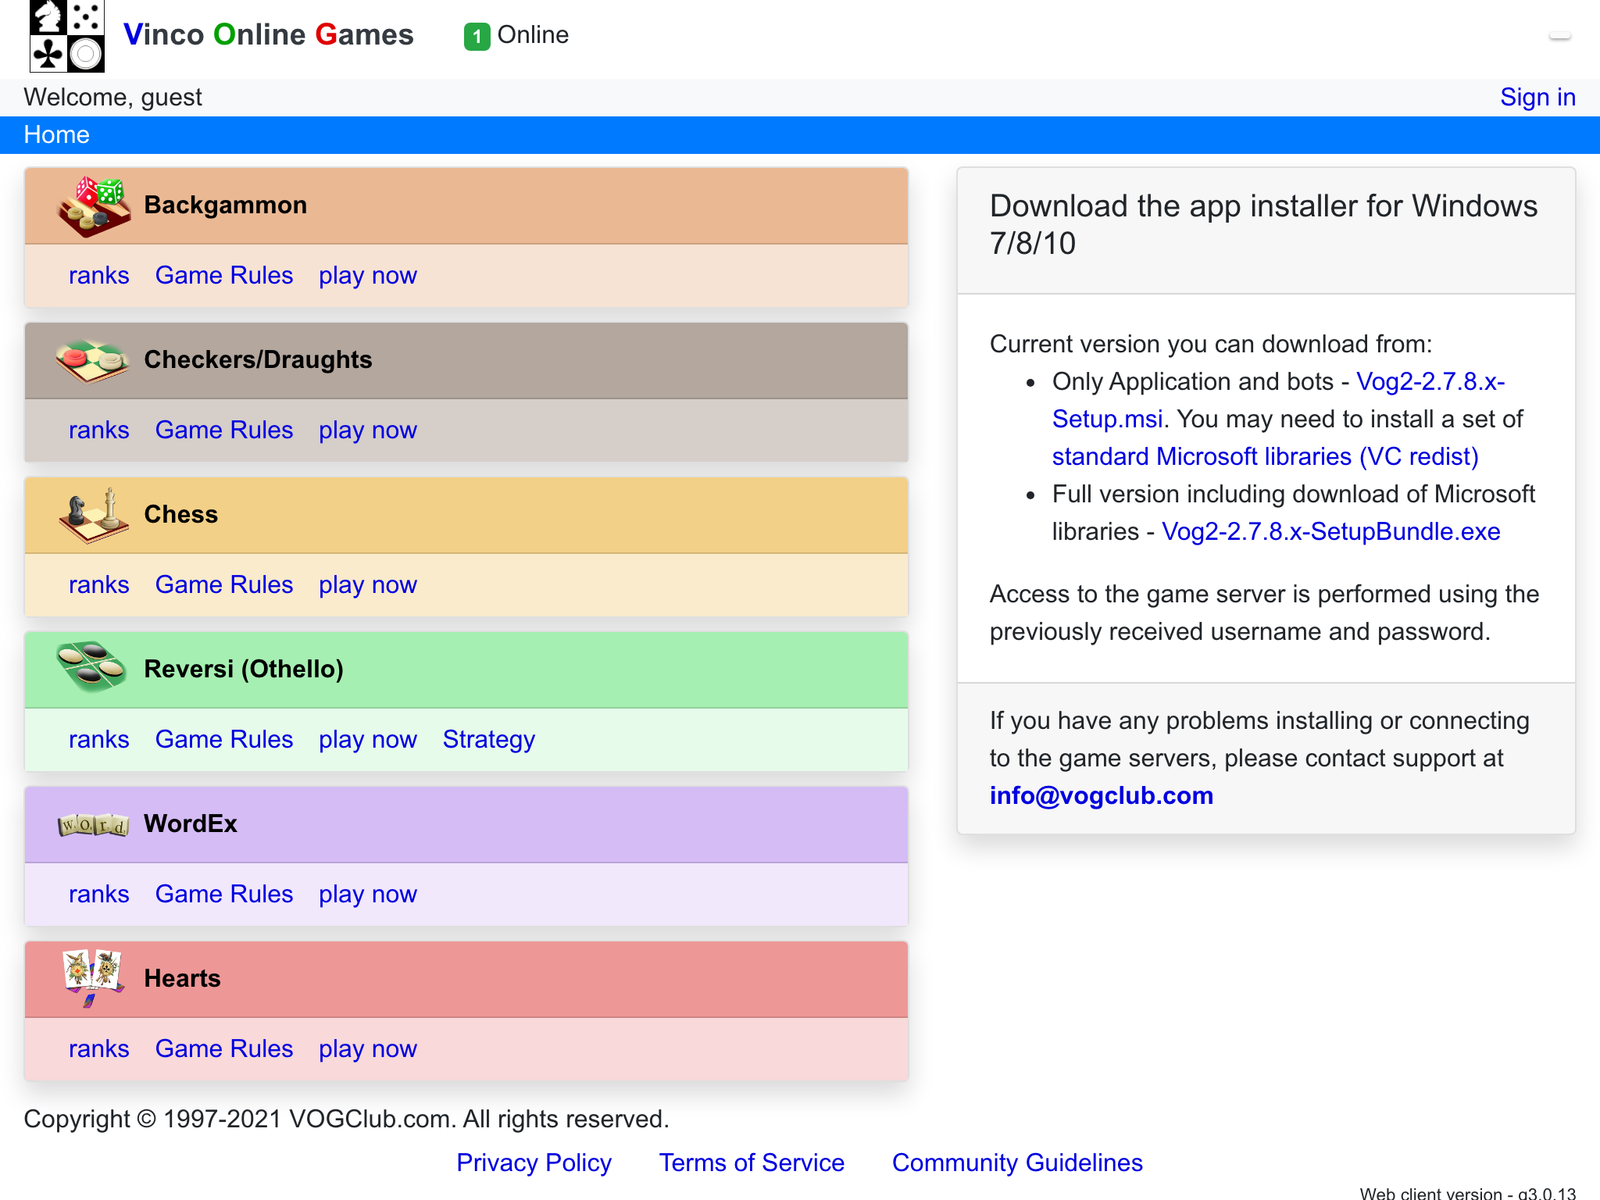Play Backgammon now
Viewport: 1600px width, 1200px height.
(368, 276)
